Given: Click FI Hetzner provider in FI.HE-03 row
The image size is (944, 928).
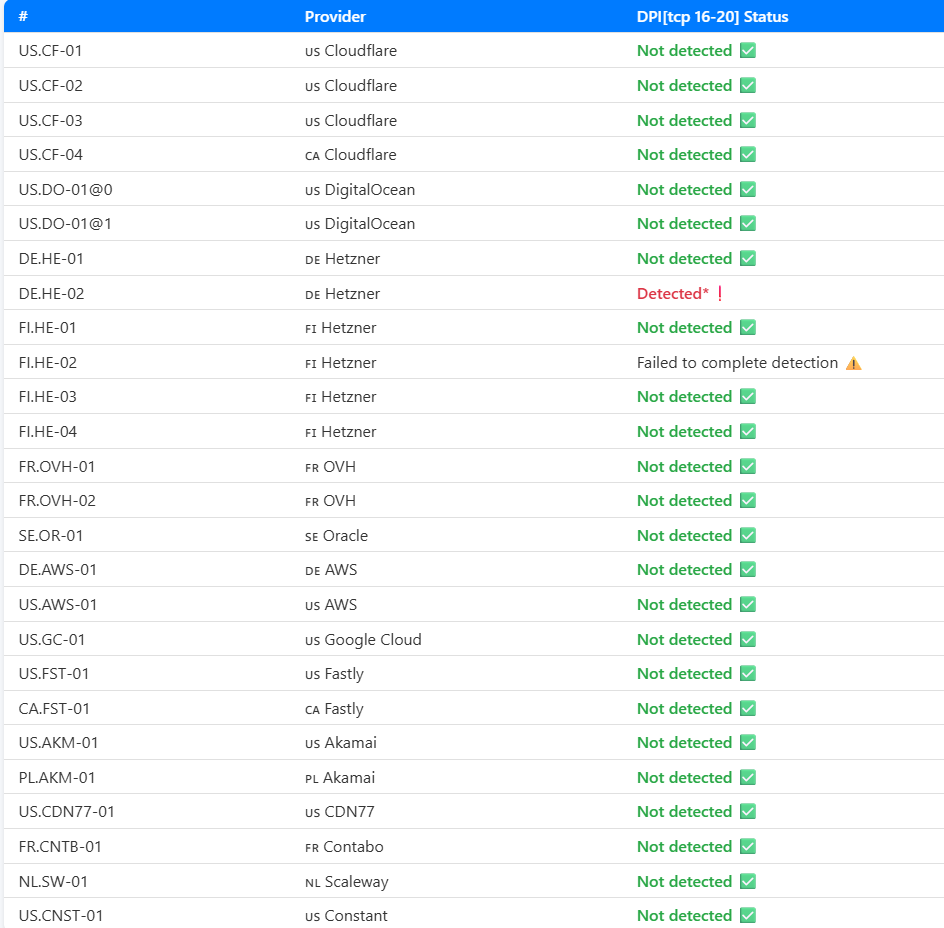Looking at the screenshot, I should [x=340, y=397].
